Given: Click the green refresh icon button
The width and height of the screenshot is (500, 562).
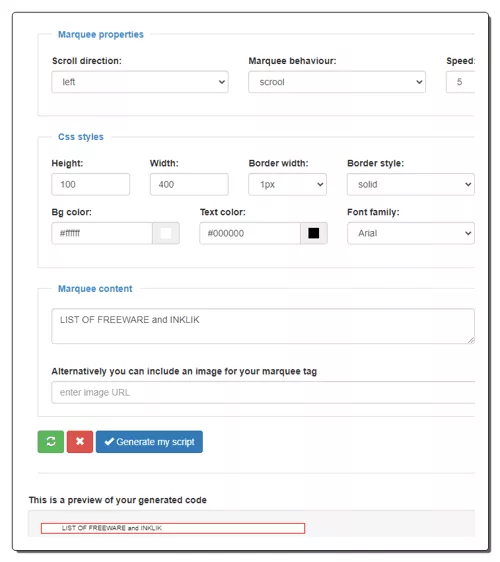Looking at the screenshot, I should pos(51,442).
